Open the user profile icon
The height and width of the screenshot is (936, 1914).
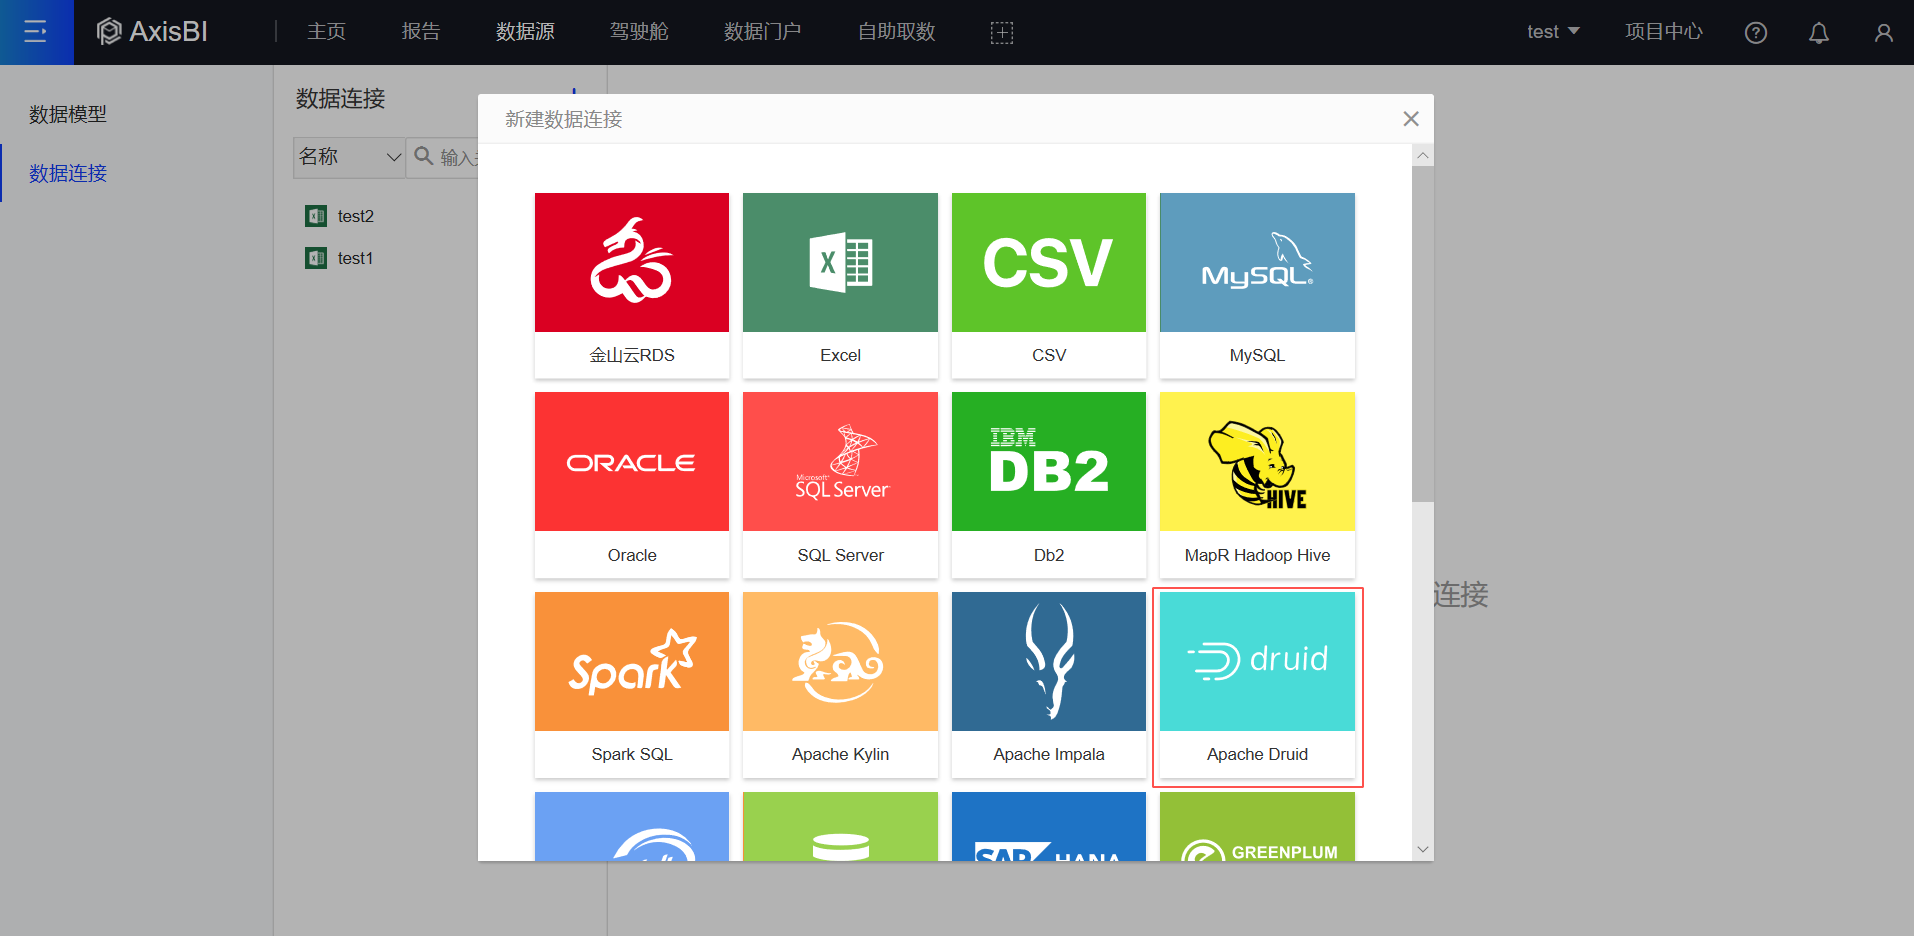1883,33
